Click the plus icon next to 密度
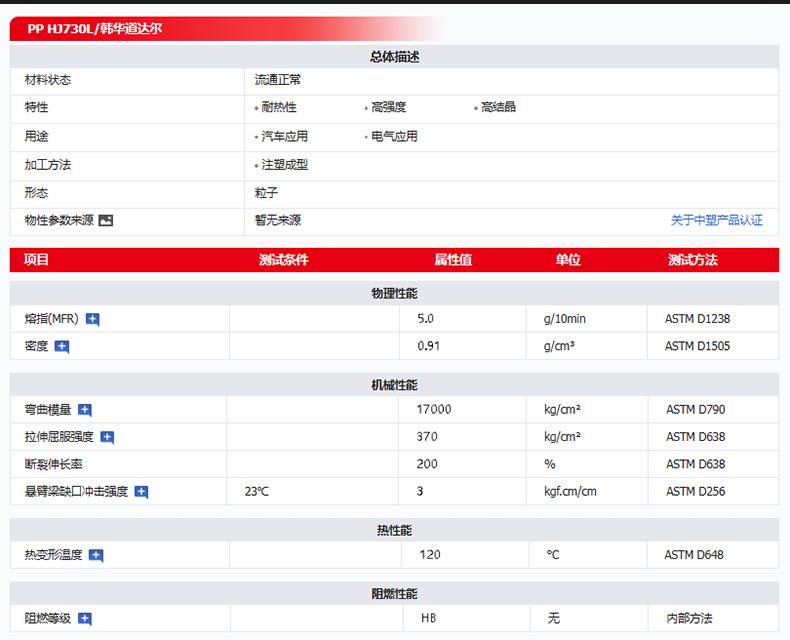 [x=62, y=347]
